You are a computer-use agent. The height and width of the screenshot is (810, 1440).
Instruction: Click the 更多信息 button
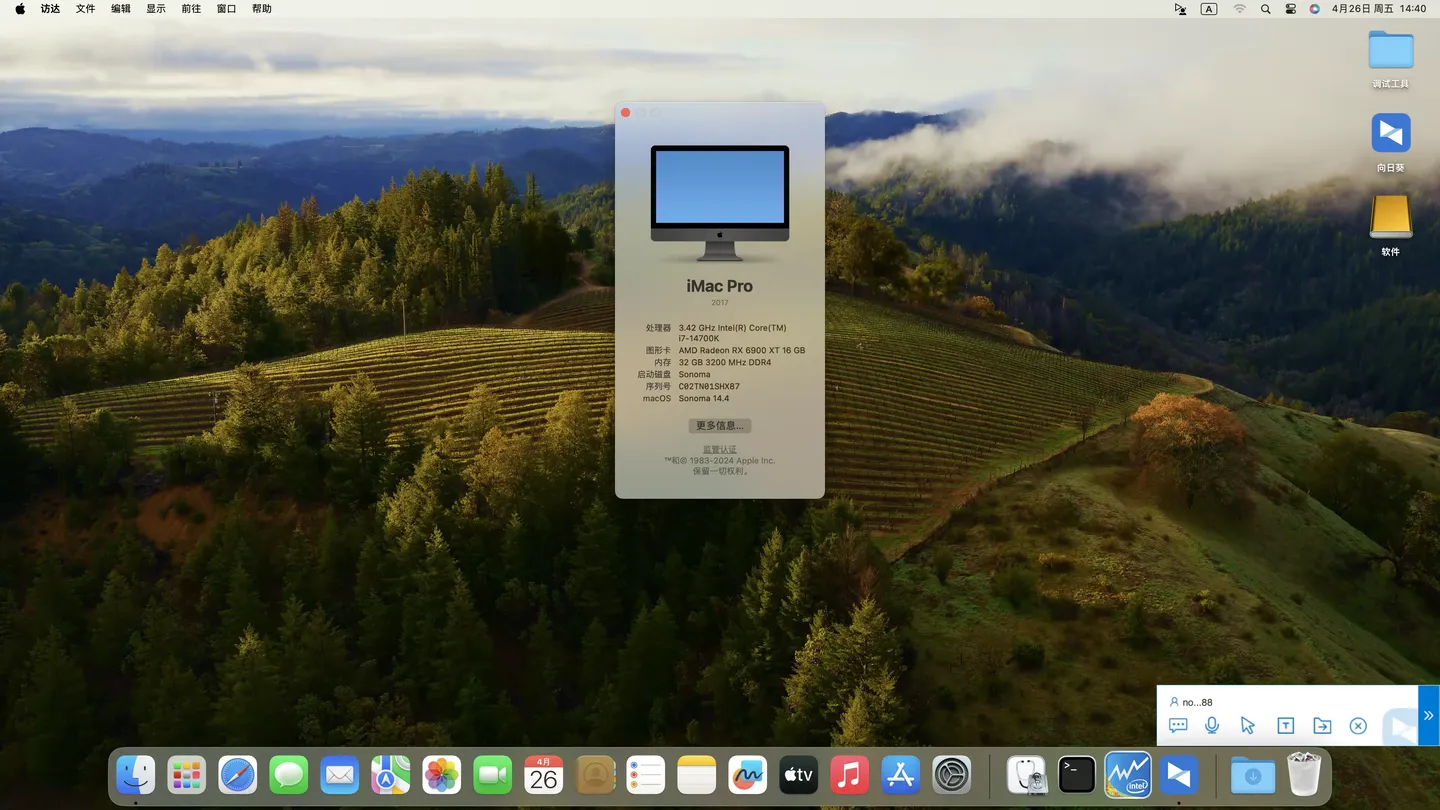point(719,426)
